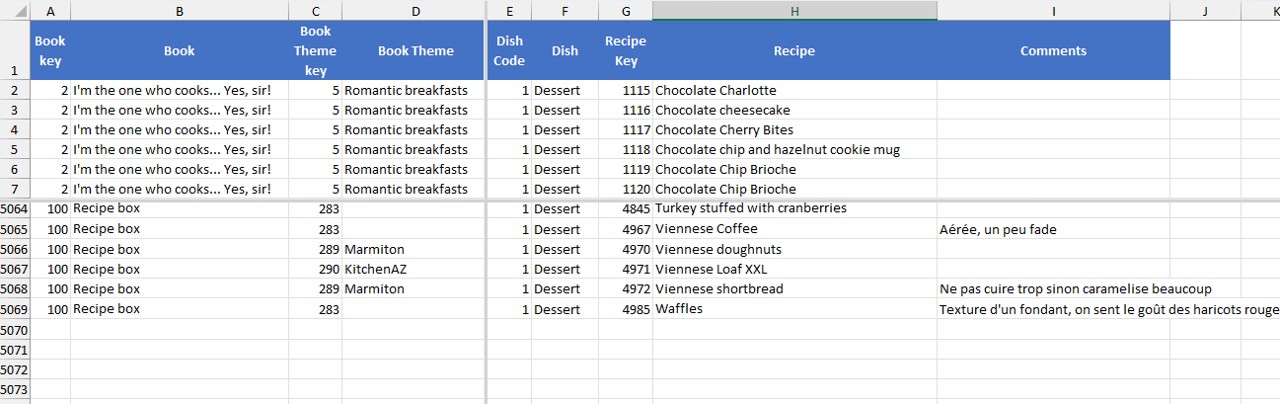Image resolution: width=1280 pixels, height=404 pixels.
Task: Click the Comments header cell
Action: tap(1053, 51)
